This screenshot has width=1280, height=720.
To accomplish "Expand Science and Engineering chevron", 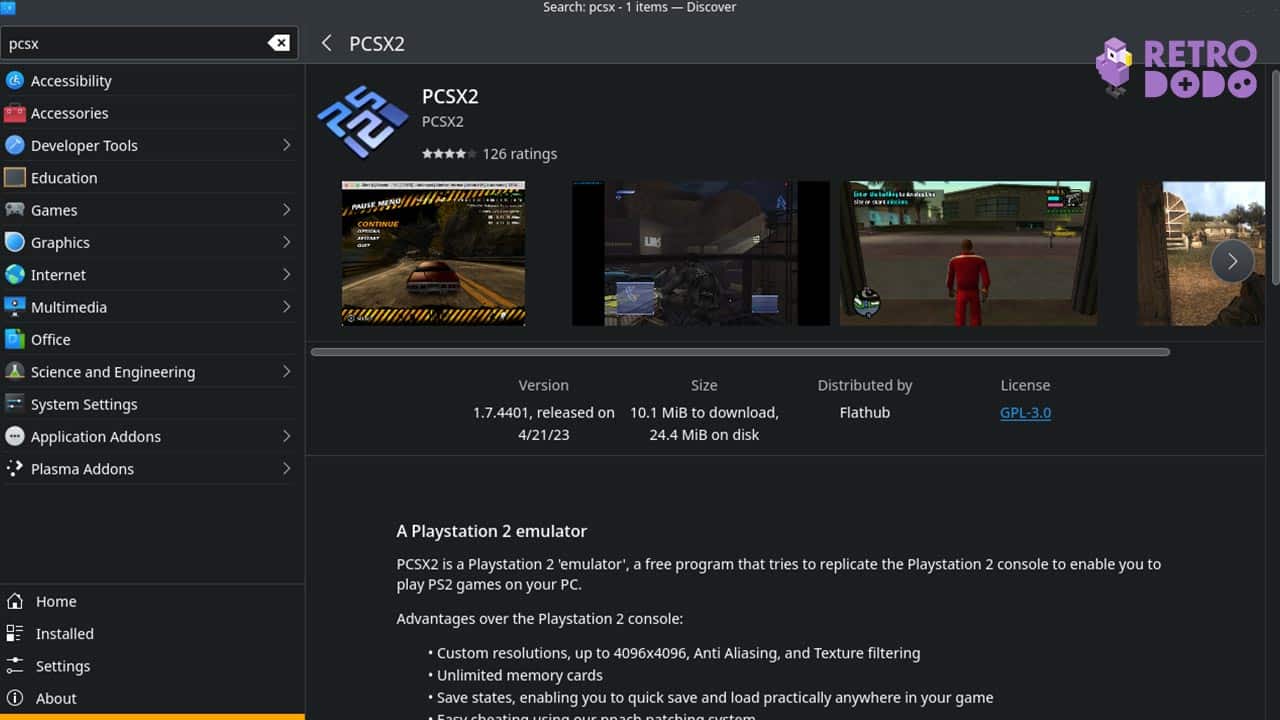I will tap(286, 371).
